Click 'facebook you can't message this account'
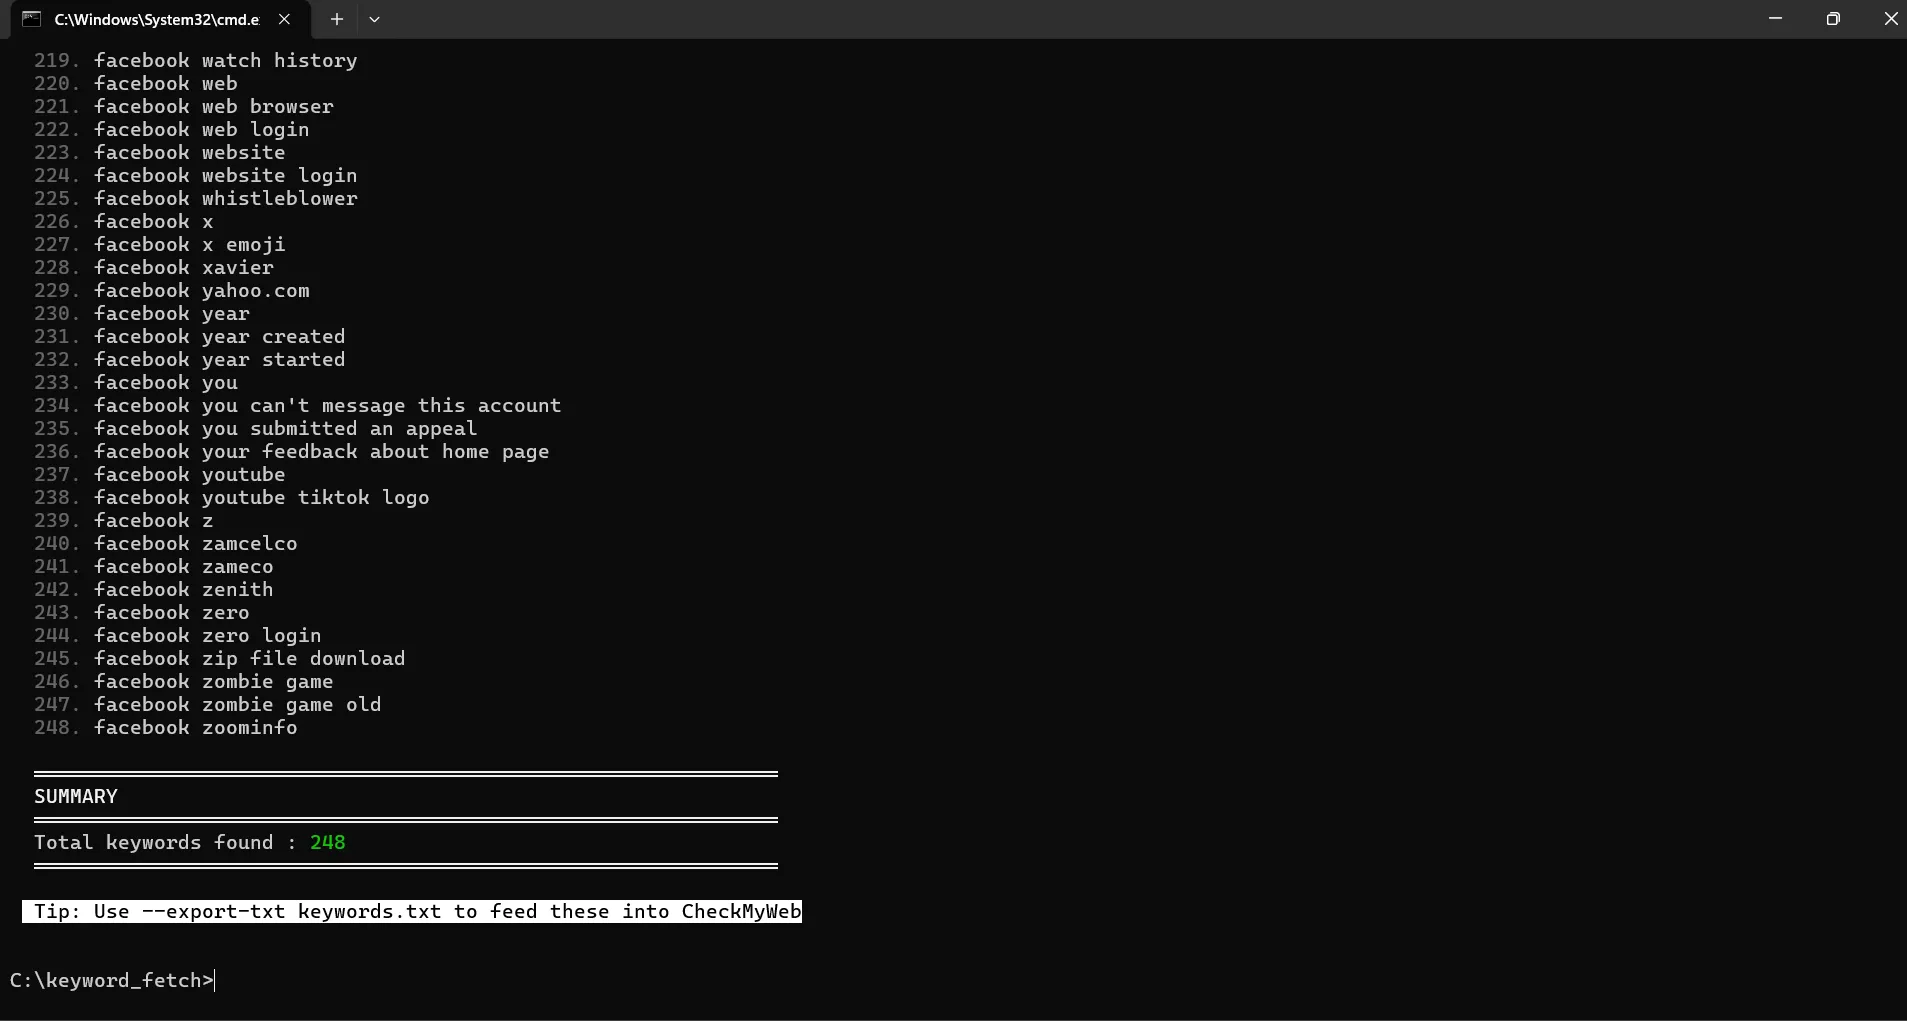The width and height of the screenshot is (1907, 1021). tap(328, 406)
